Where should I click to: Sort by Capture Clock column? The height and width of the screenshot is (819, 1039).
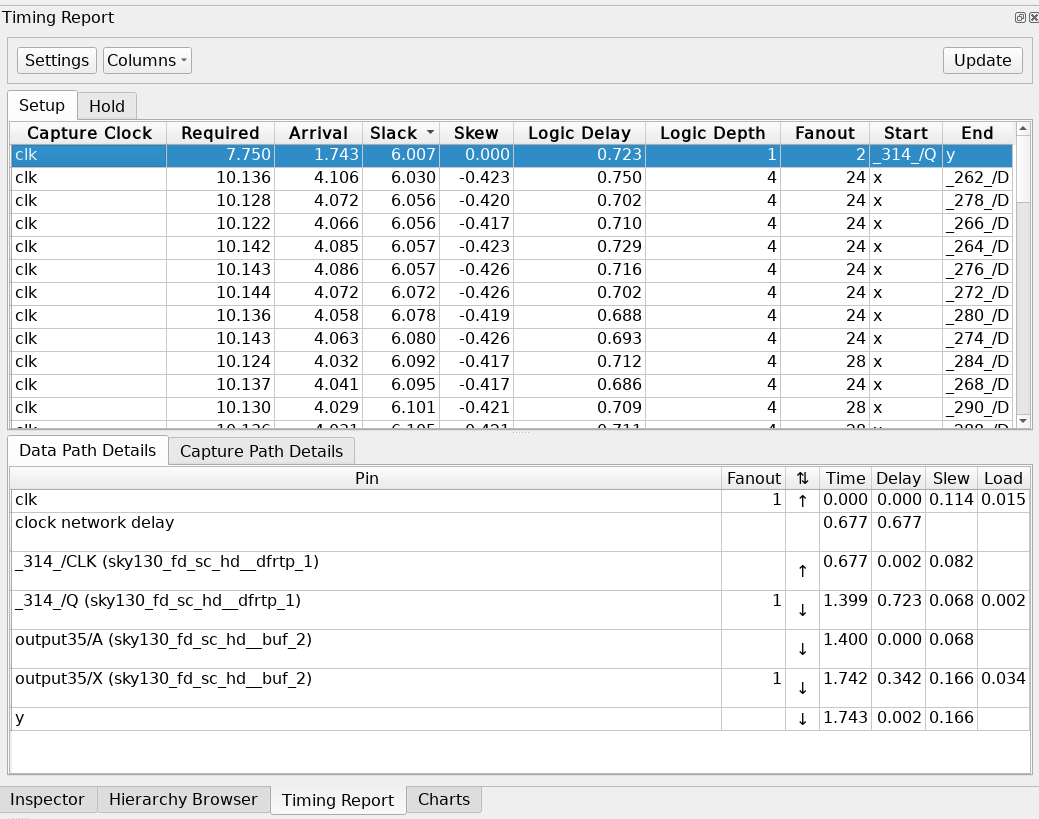point(89,133)
